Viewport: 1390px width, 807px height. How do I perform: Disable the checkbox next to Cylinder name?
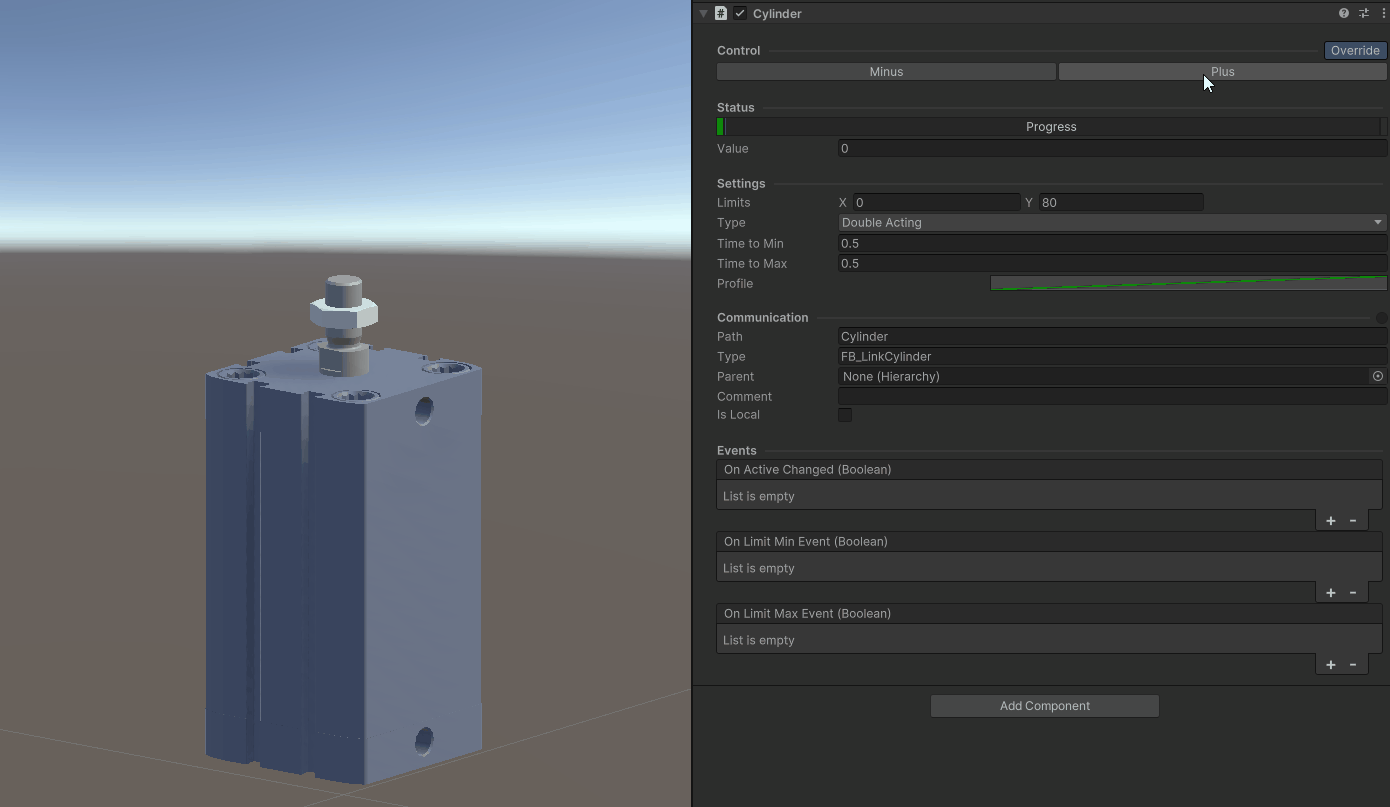[738, 13]
